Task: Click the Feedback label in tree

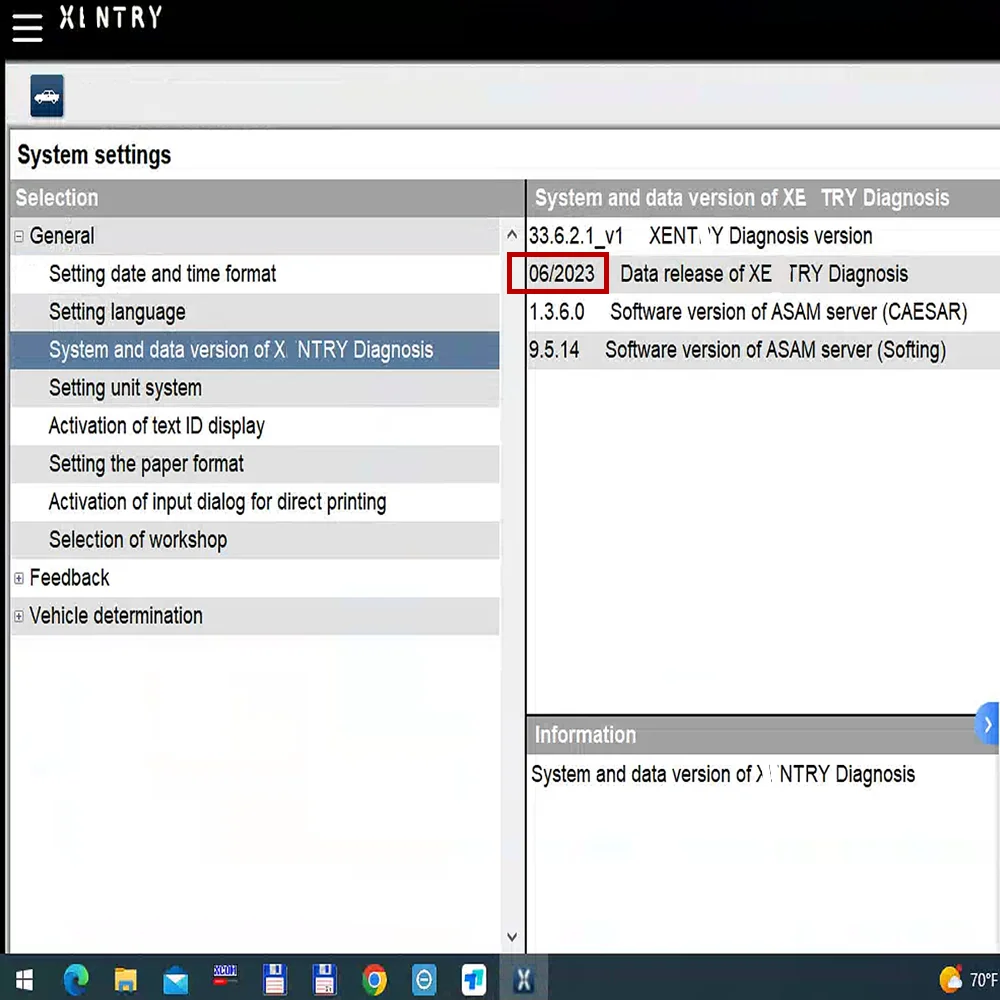Action: coord(70,578)
